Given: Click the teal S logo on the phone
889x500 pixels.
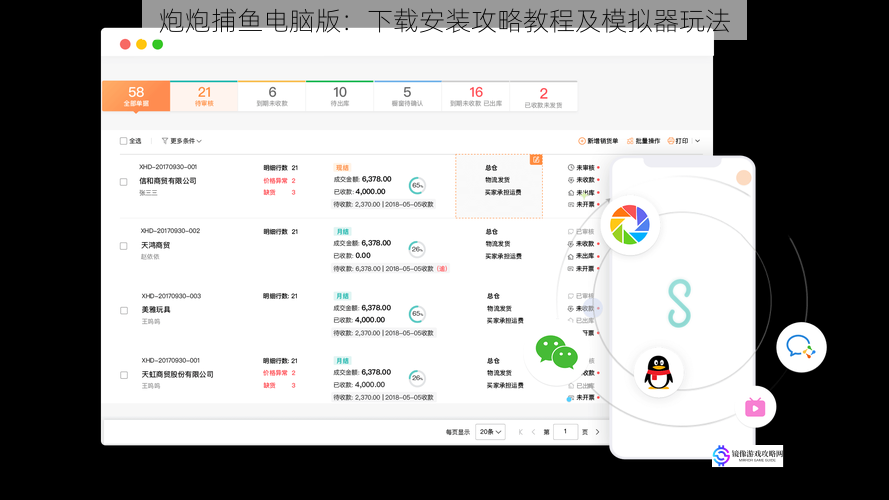Looking at the screenshot, I should click(x=679, y=303).
